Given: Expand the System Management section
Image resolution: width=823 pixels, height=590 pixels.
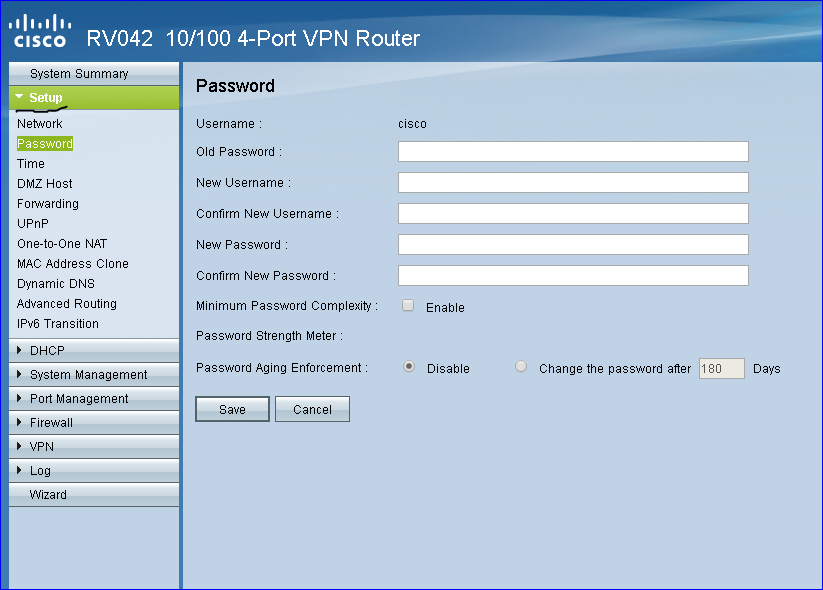Looking at the screenshot, I should coord(94,374).
